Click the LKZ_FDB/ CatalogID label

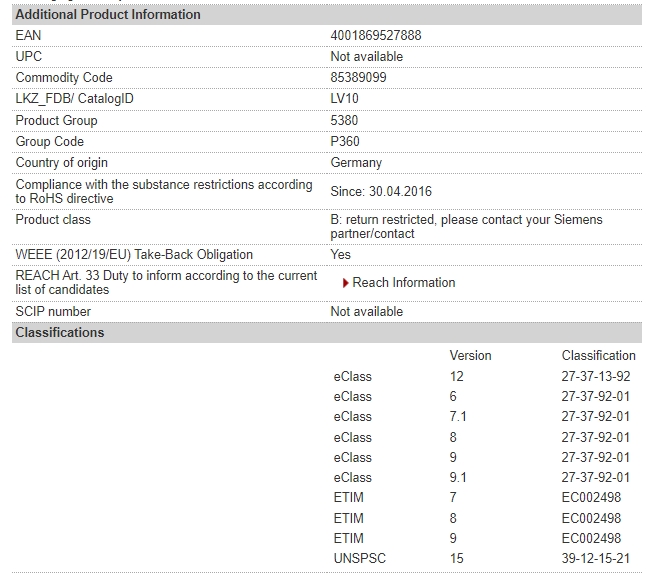(x=74, y=99)
